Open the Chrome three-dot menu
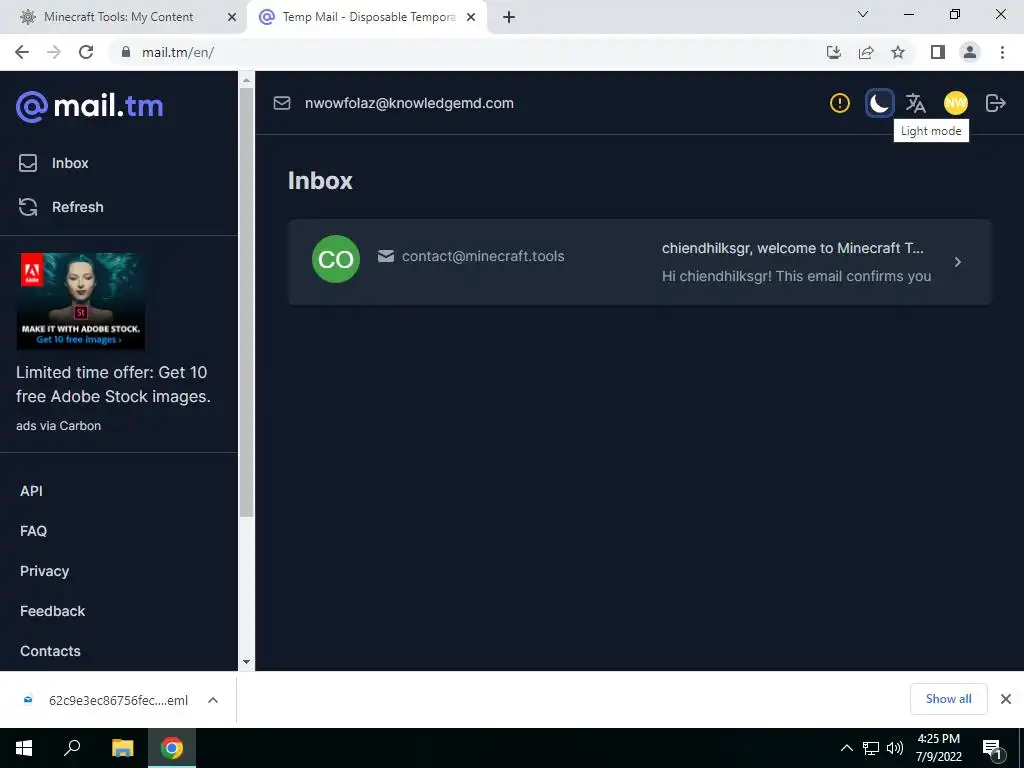The image size is (1024, 768). [1002, 52]
